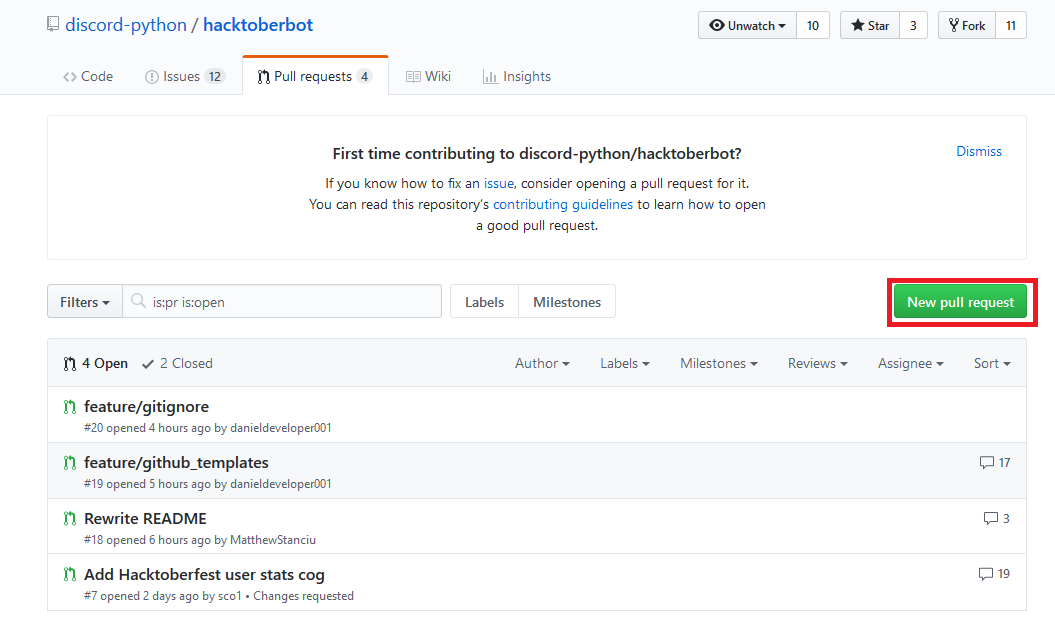The height and width of the screenshot is (629, 1055).
Task: Open the Filters dropdown
Action: tap(84, 302)
